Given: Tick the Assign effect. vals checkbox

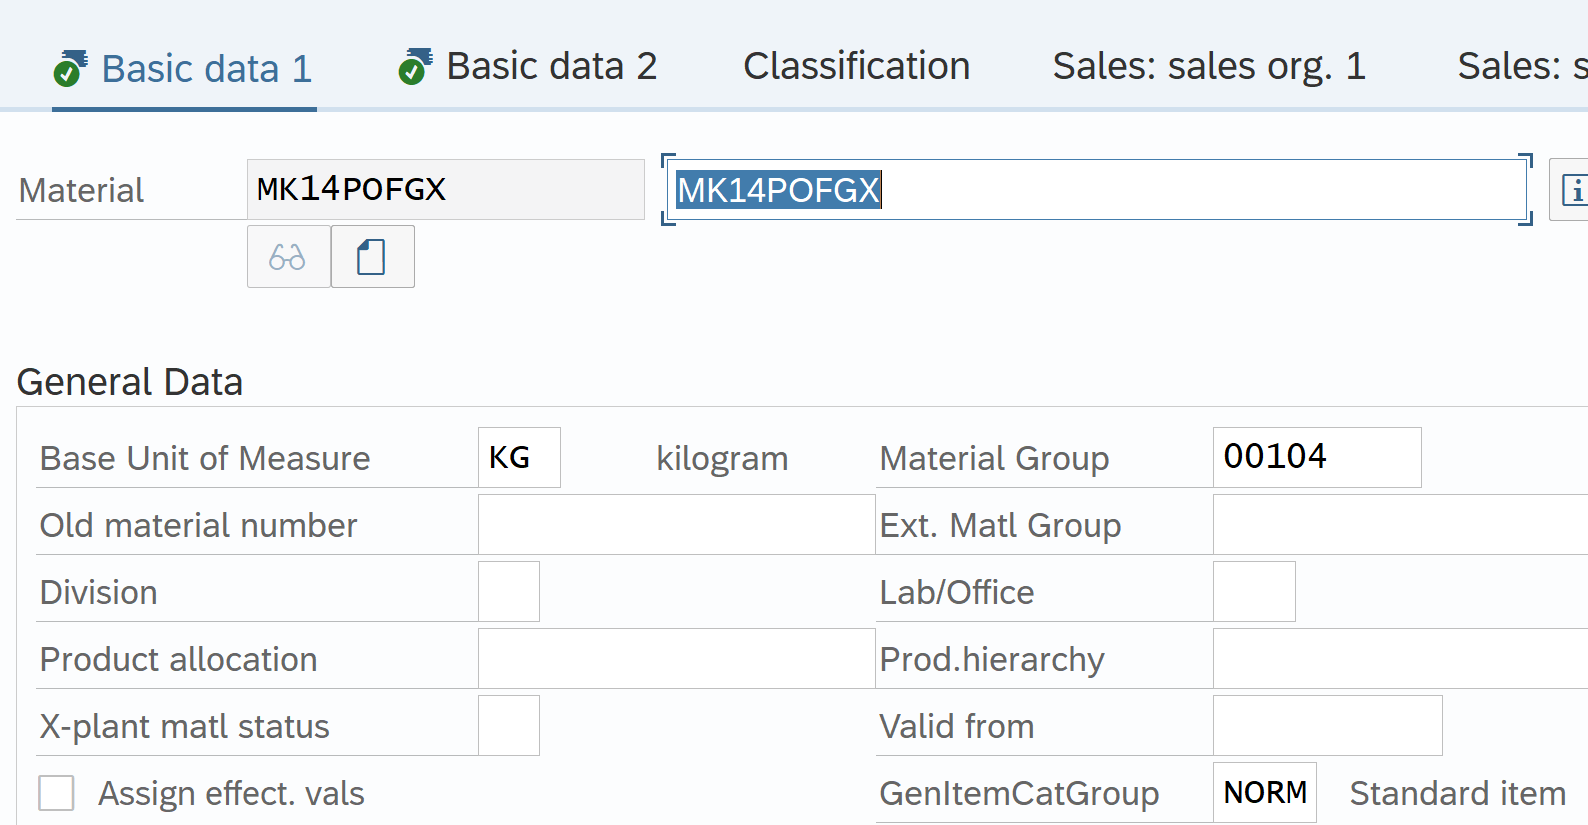Looking at the screenshot, I should (x=56, y=793).
